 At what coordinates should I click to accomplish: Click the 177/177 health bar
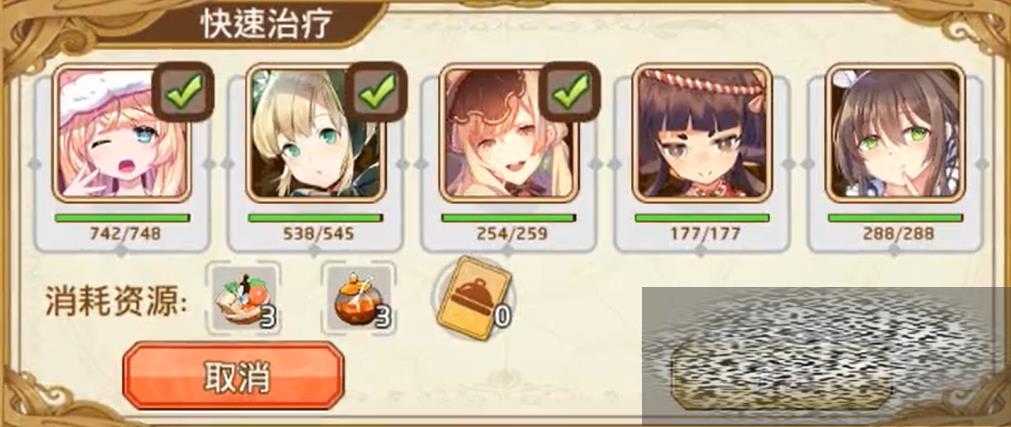(x=702, y=218)
